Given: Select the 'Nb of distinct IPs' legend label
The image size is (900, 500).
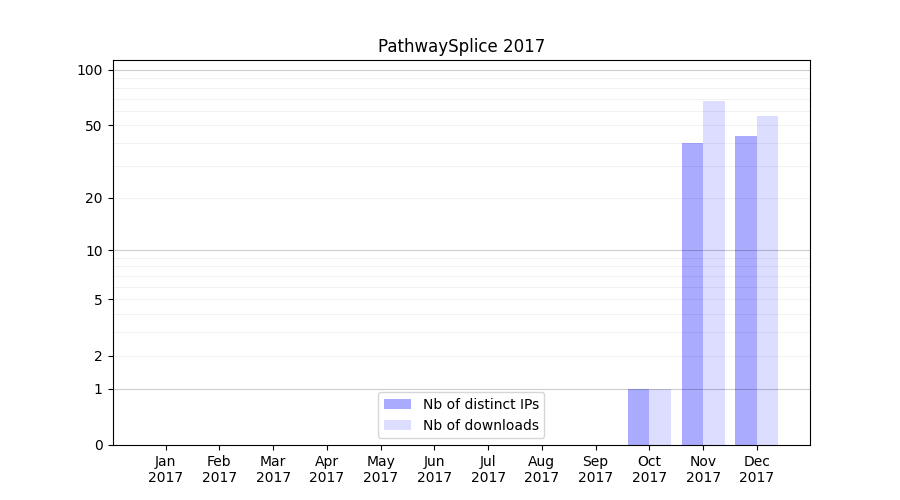Looking at the screenshot, I should (480, 404).
